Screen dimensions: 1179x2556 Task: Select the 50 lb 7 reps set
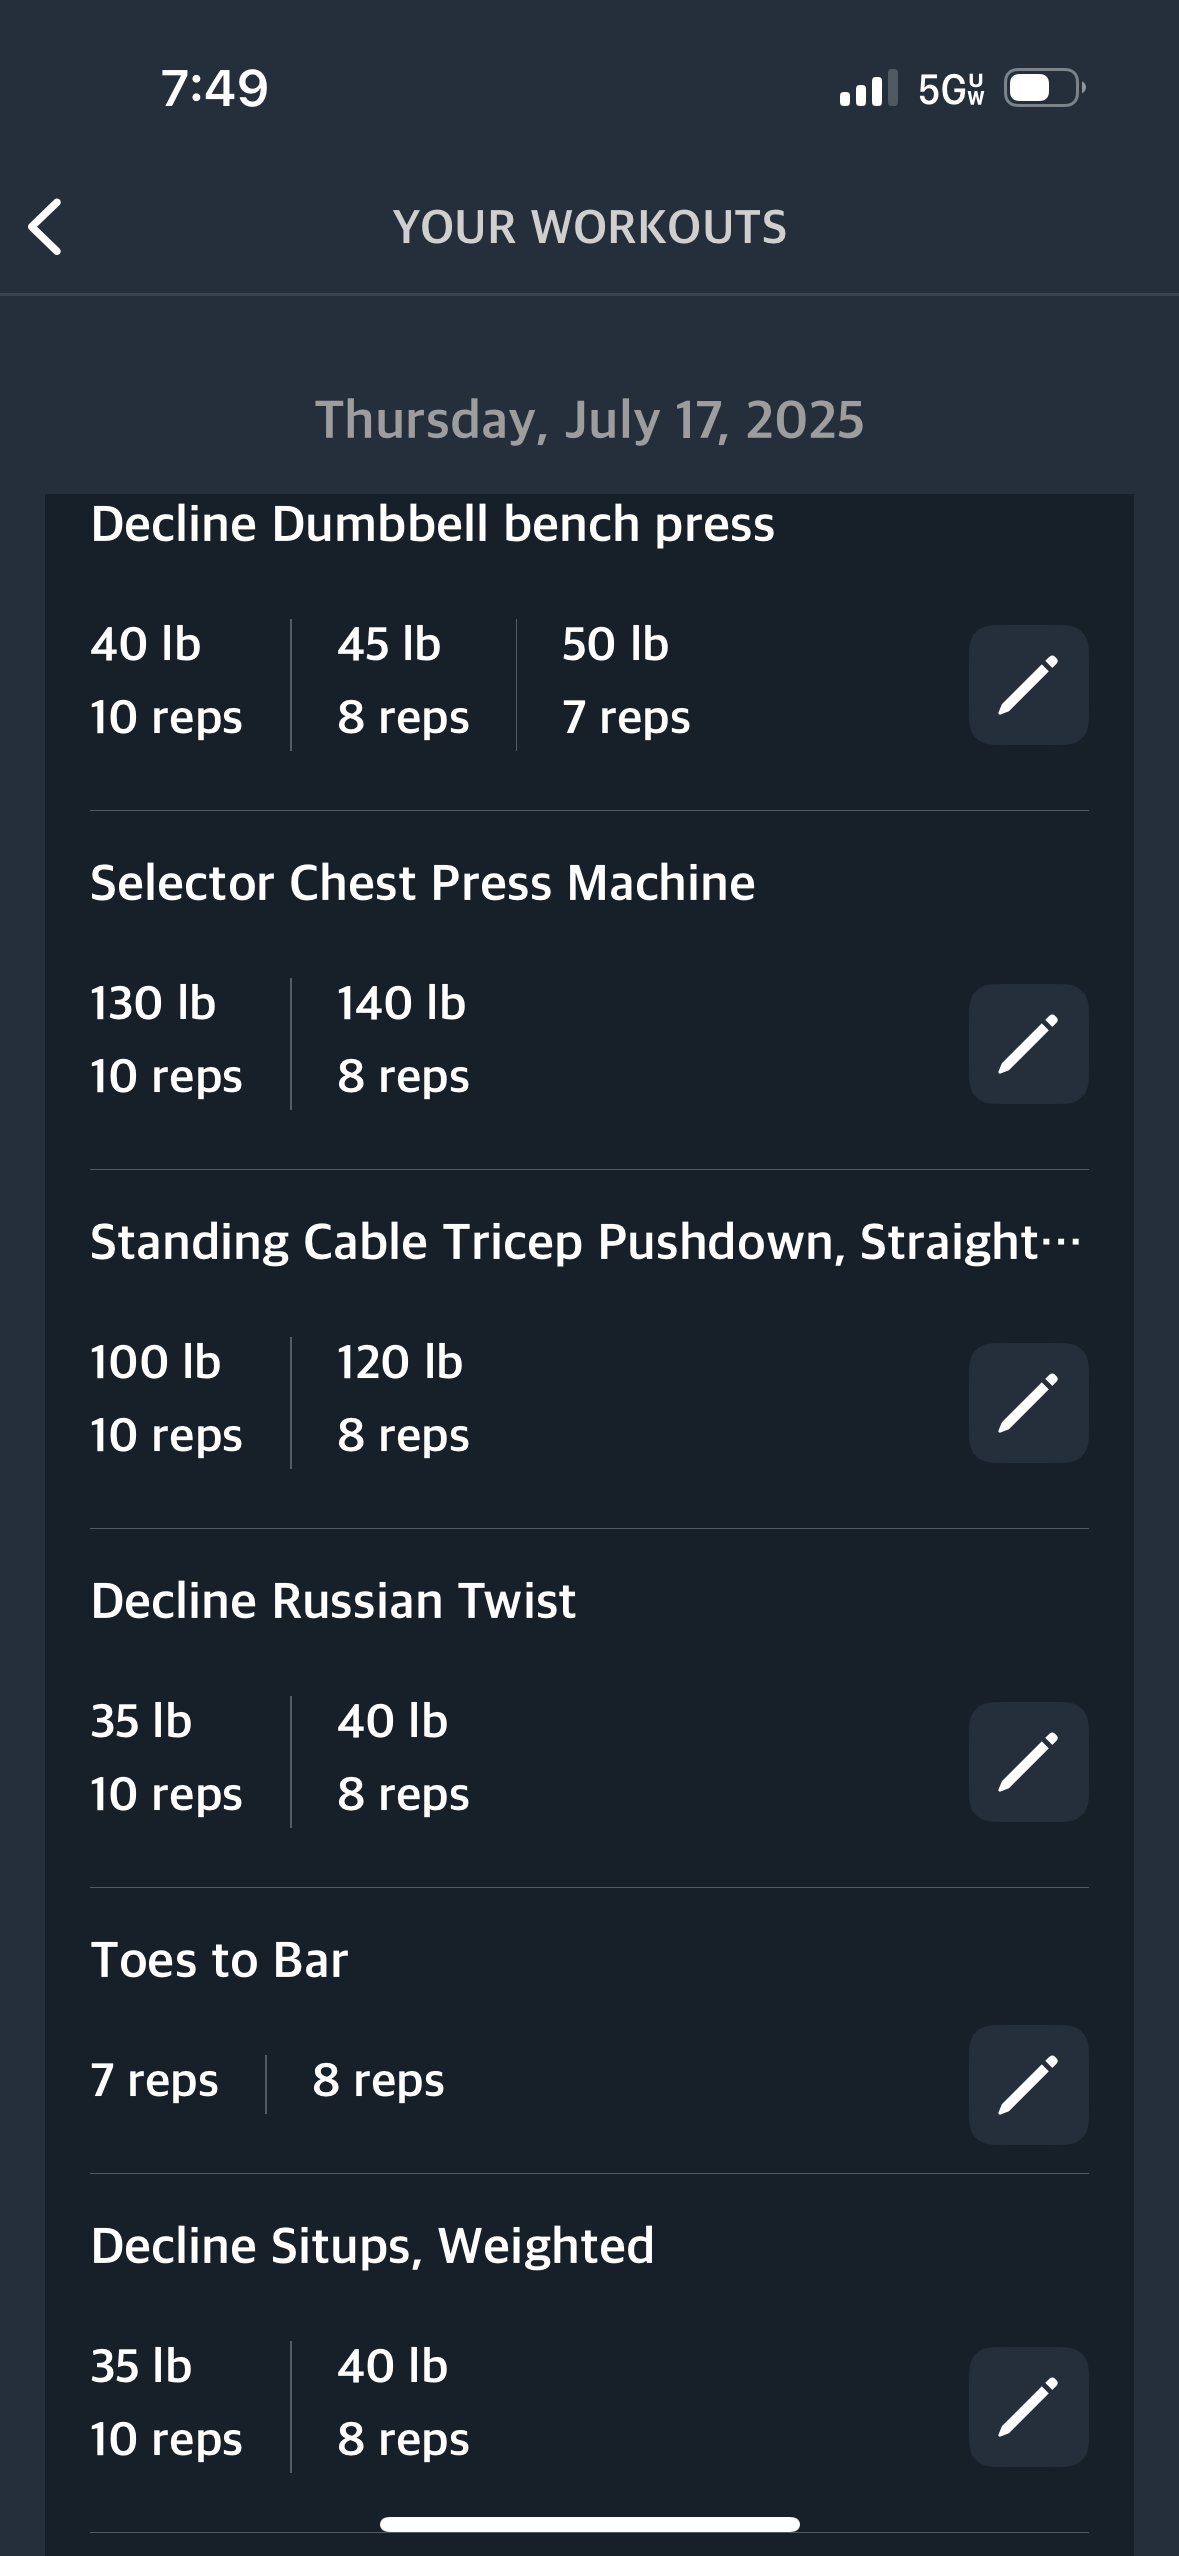626,680
